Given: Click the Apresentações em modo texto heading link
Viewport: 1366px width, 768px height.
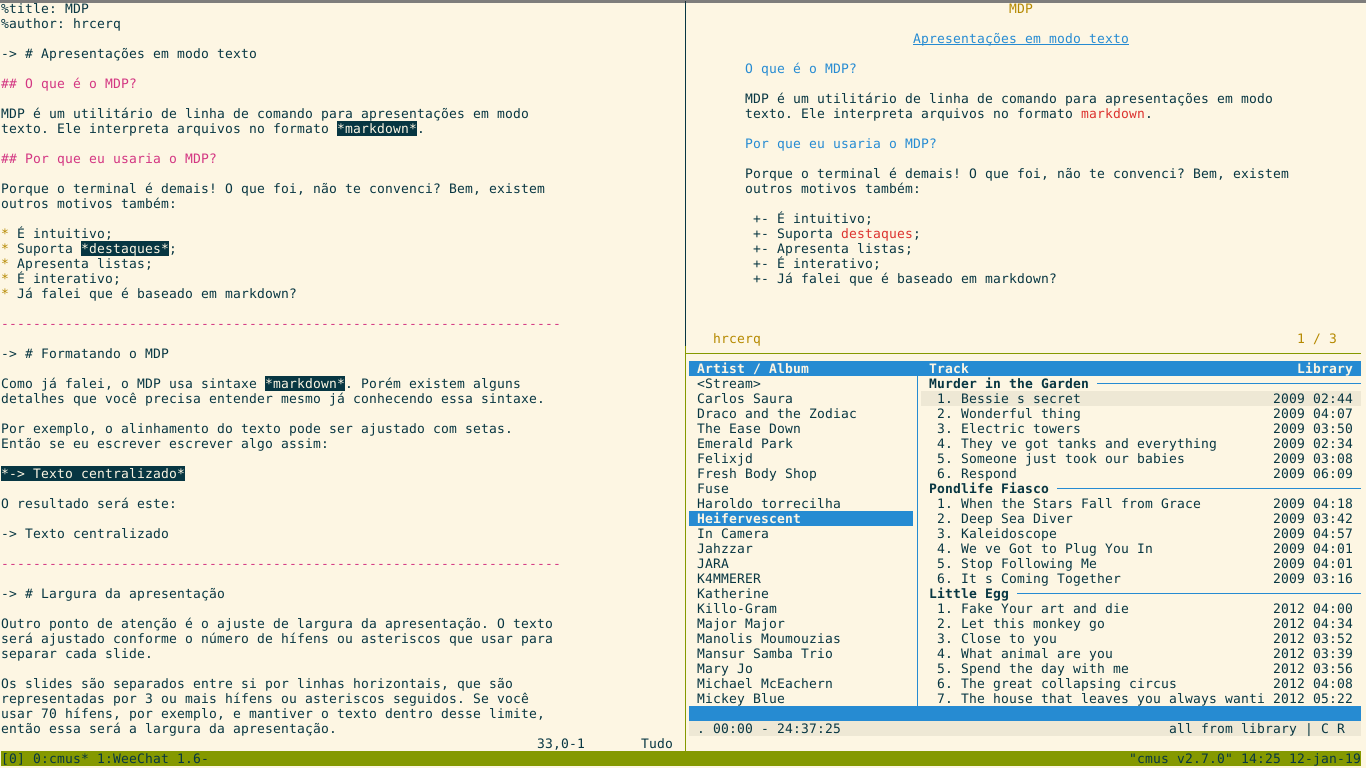Looking at the screenshot, I should coord(1021,39).
